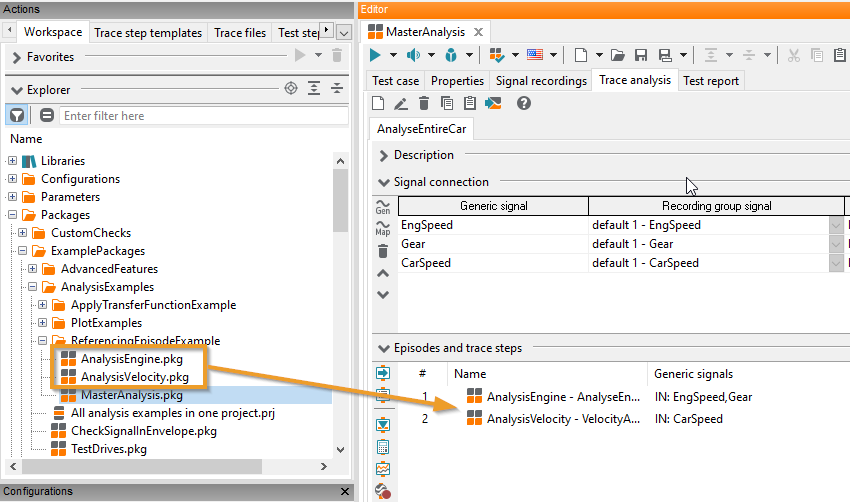
Task: Switch to the Workspace tab
Action: coord(53,32)
